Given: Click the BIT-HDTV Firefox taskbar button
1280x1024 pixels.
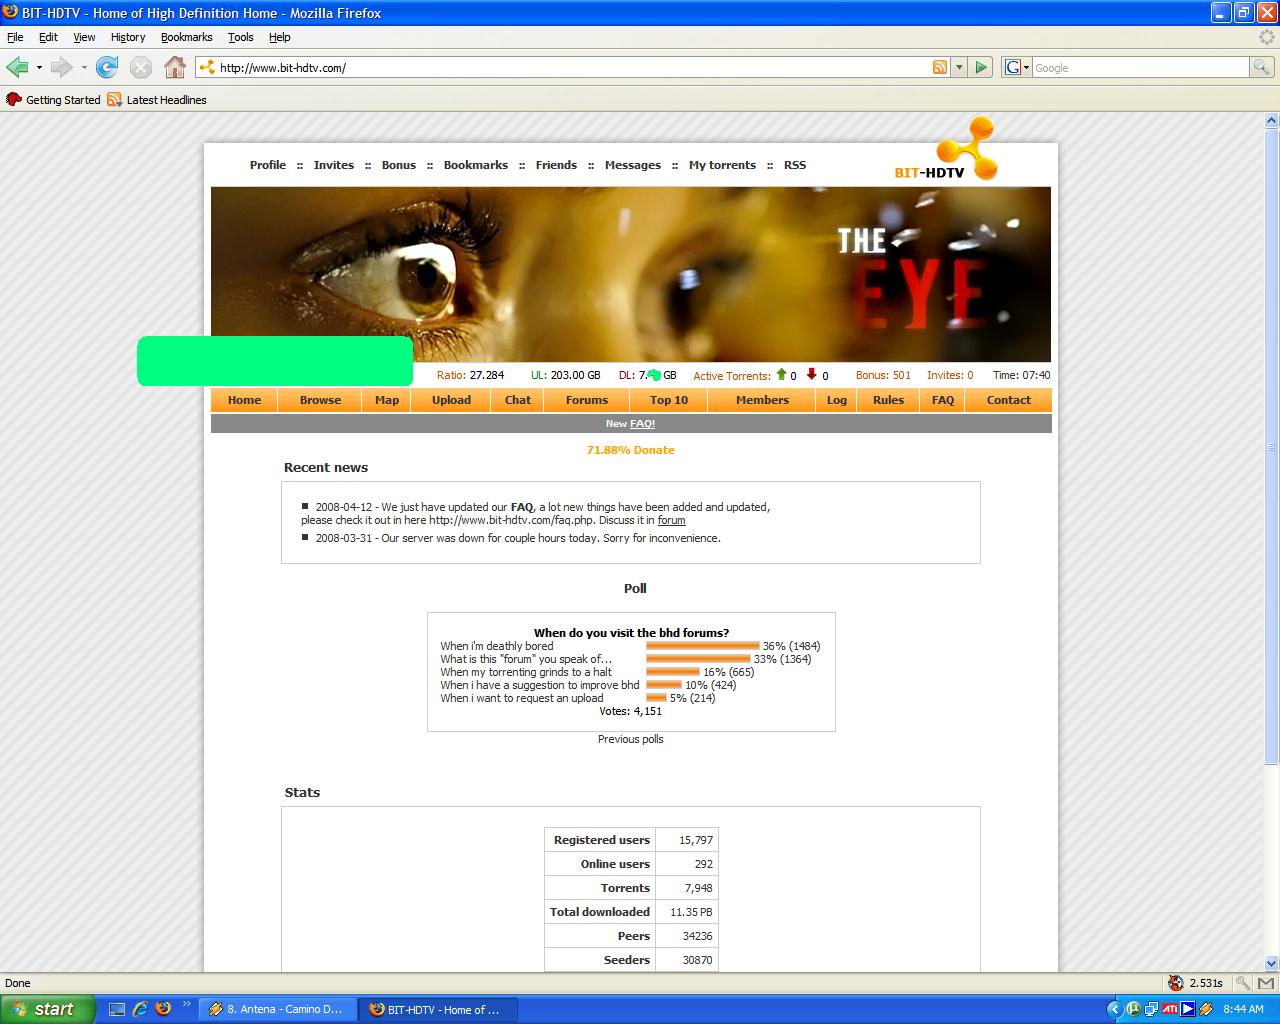Looking at the screenshot, I should click(x=436, y=1009).
